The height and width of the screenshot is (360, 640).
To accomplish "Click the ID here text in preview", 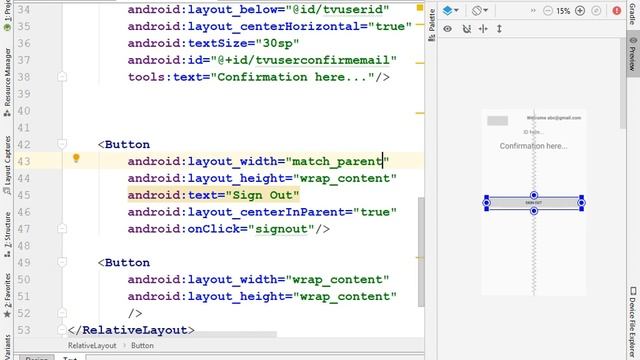I will (533, 132).
